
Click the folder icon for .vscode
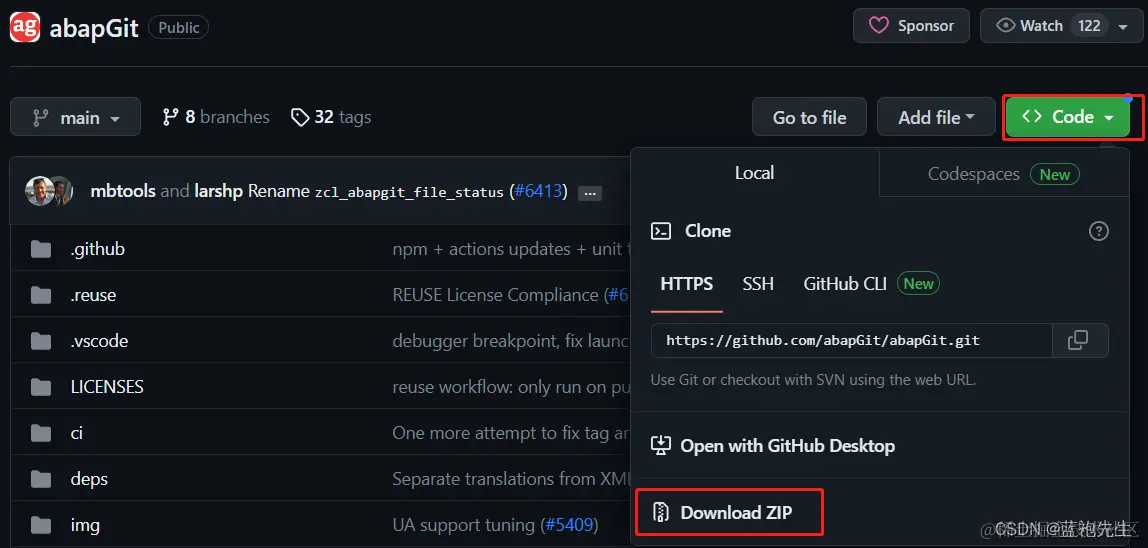(x=41, y=341)
